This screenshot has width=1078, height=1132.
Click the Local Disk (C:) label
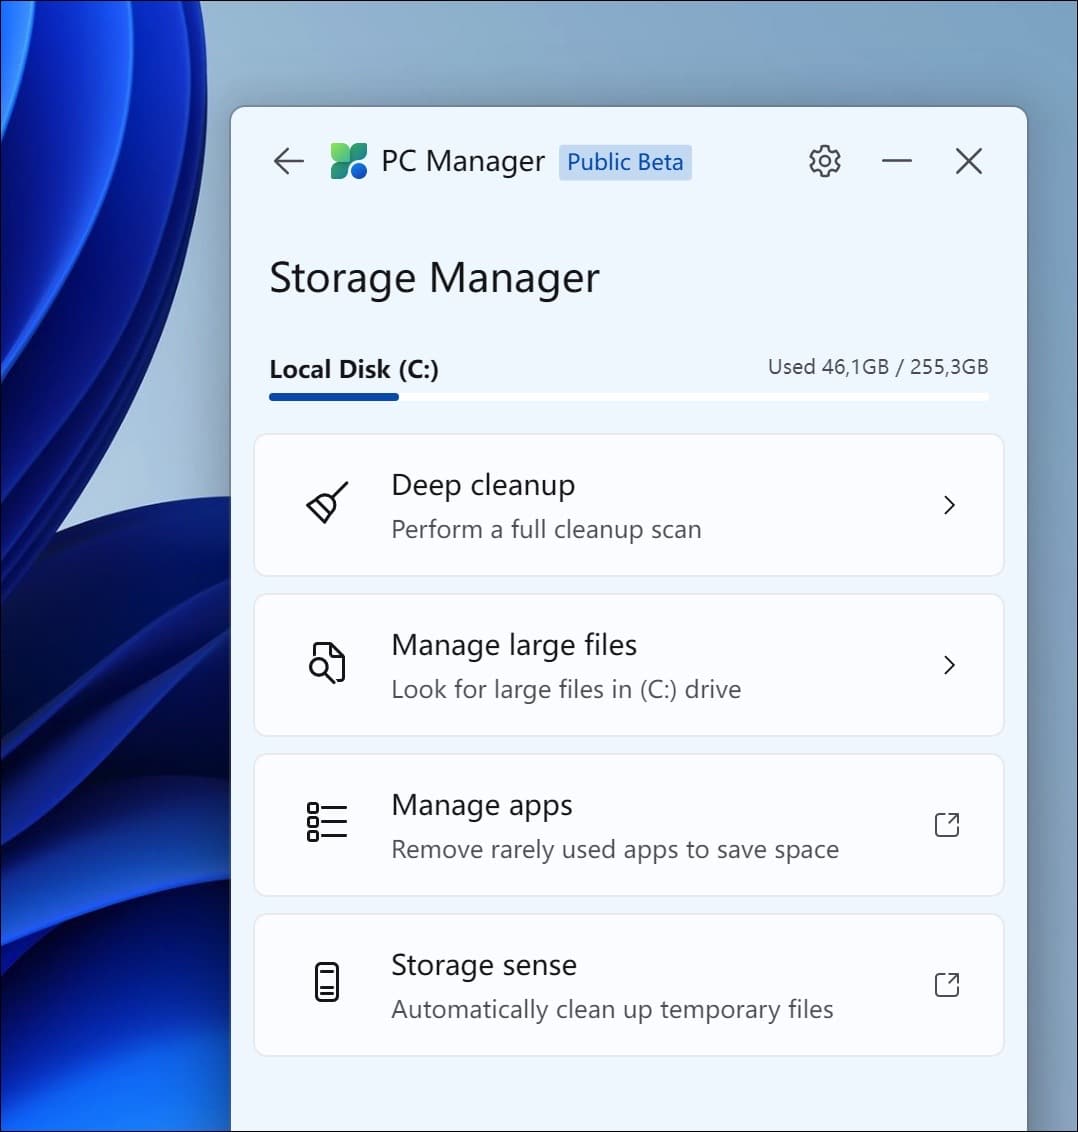click(x=353, y=368)
